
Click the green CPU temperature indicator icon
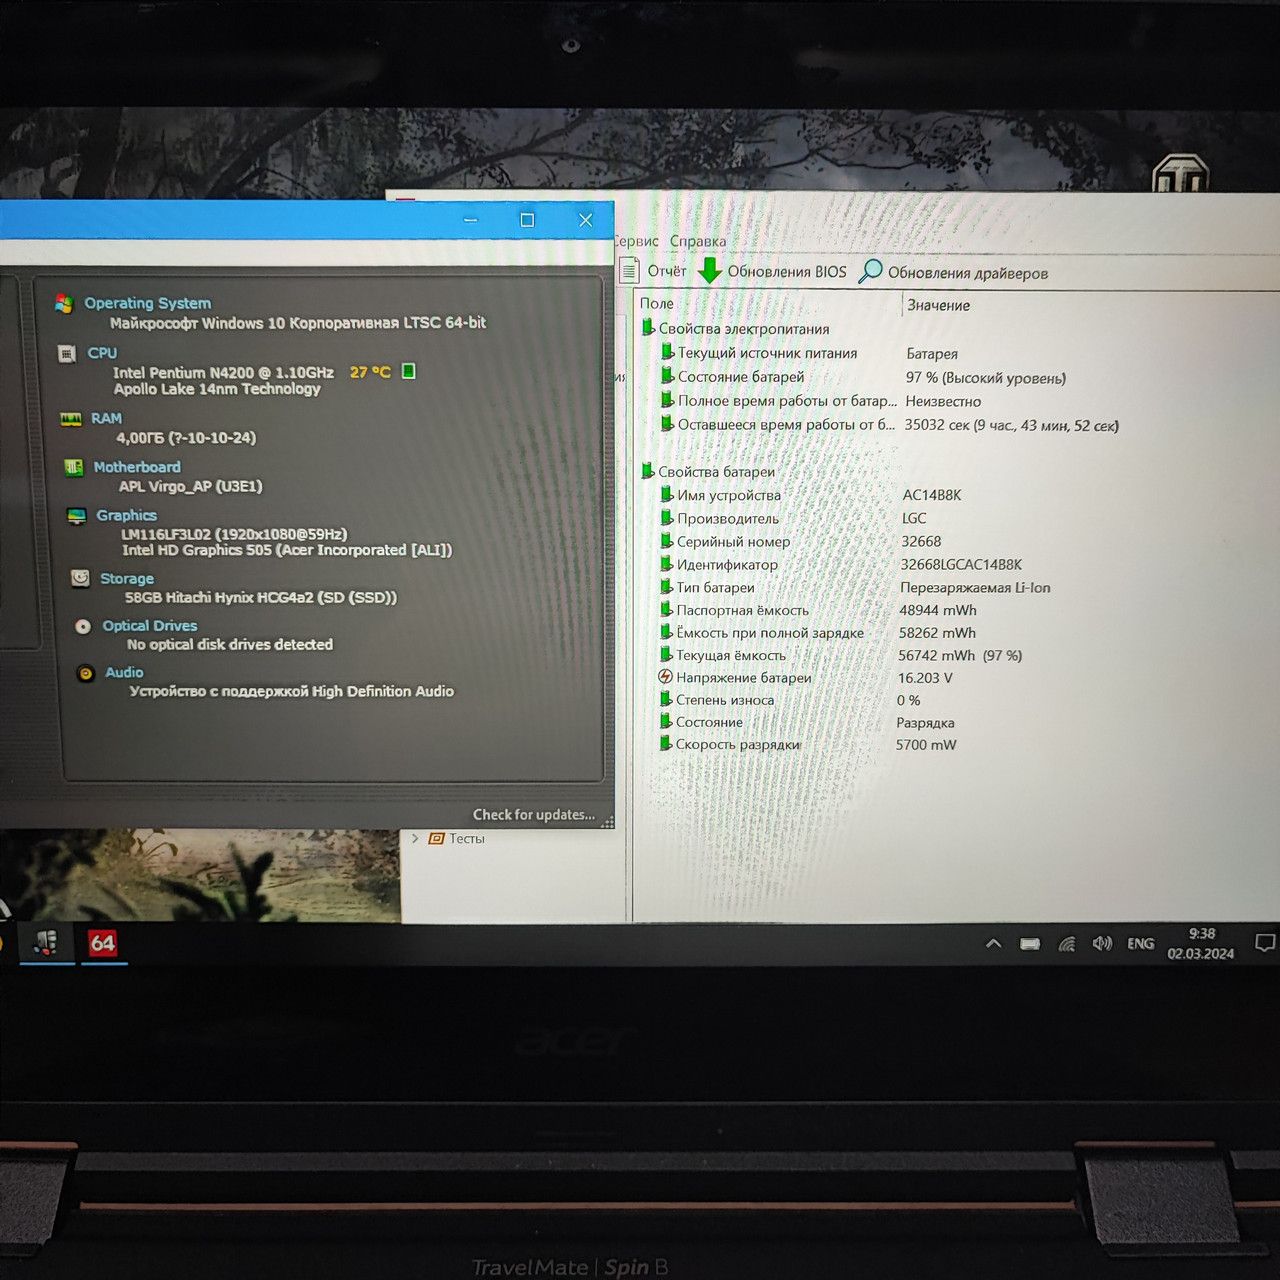click(x=408, y=371)
